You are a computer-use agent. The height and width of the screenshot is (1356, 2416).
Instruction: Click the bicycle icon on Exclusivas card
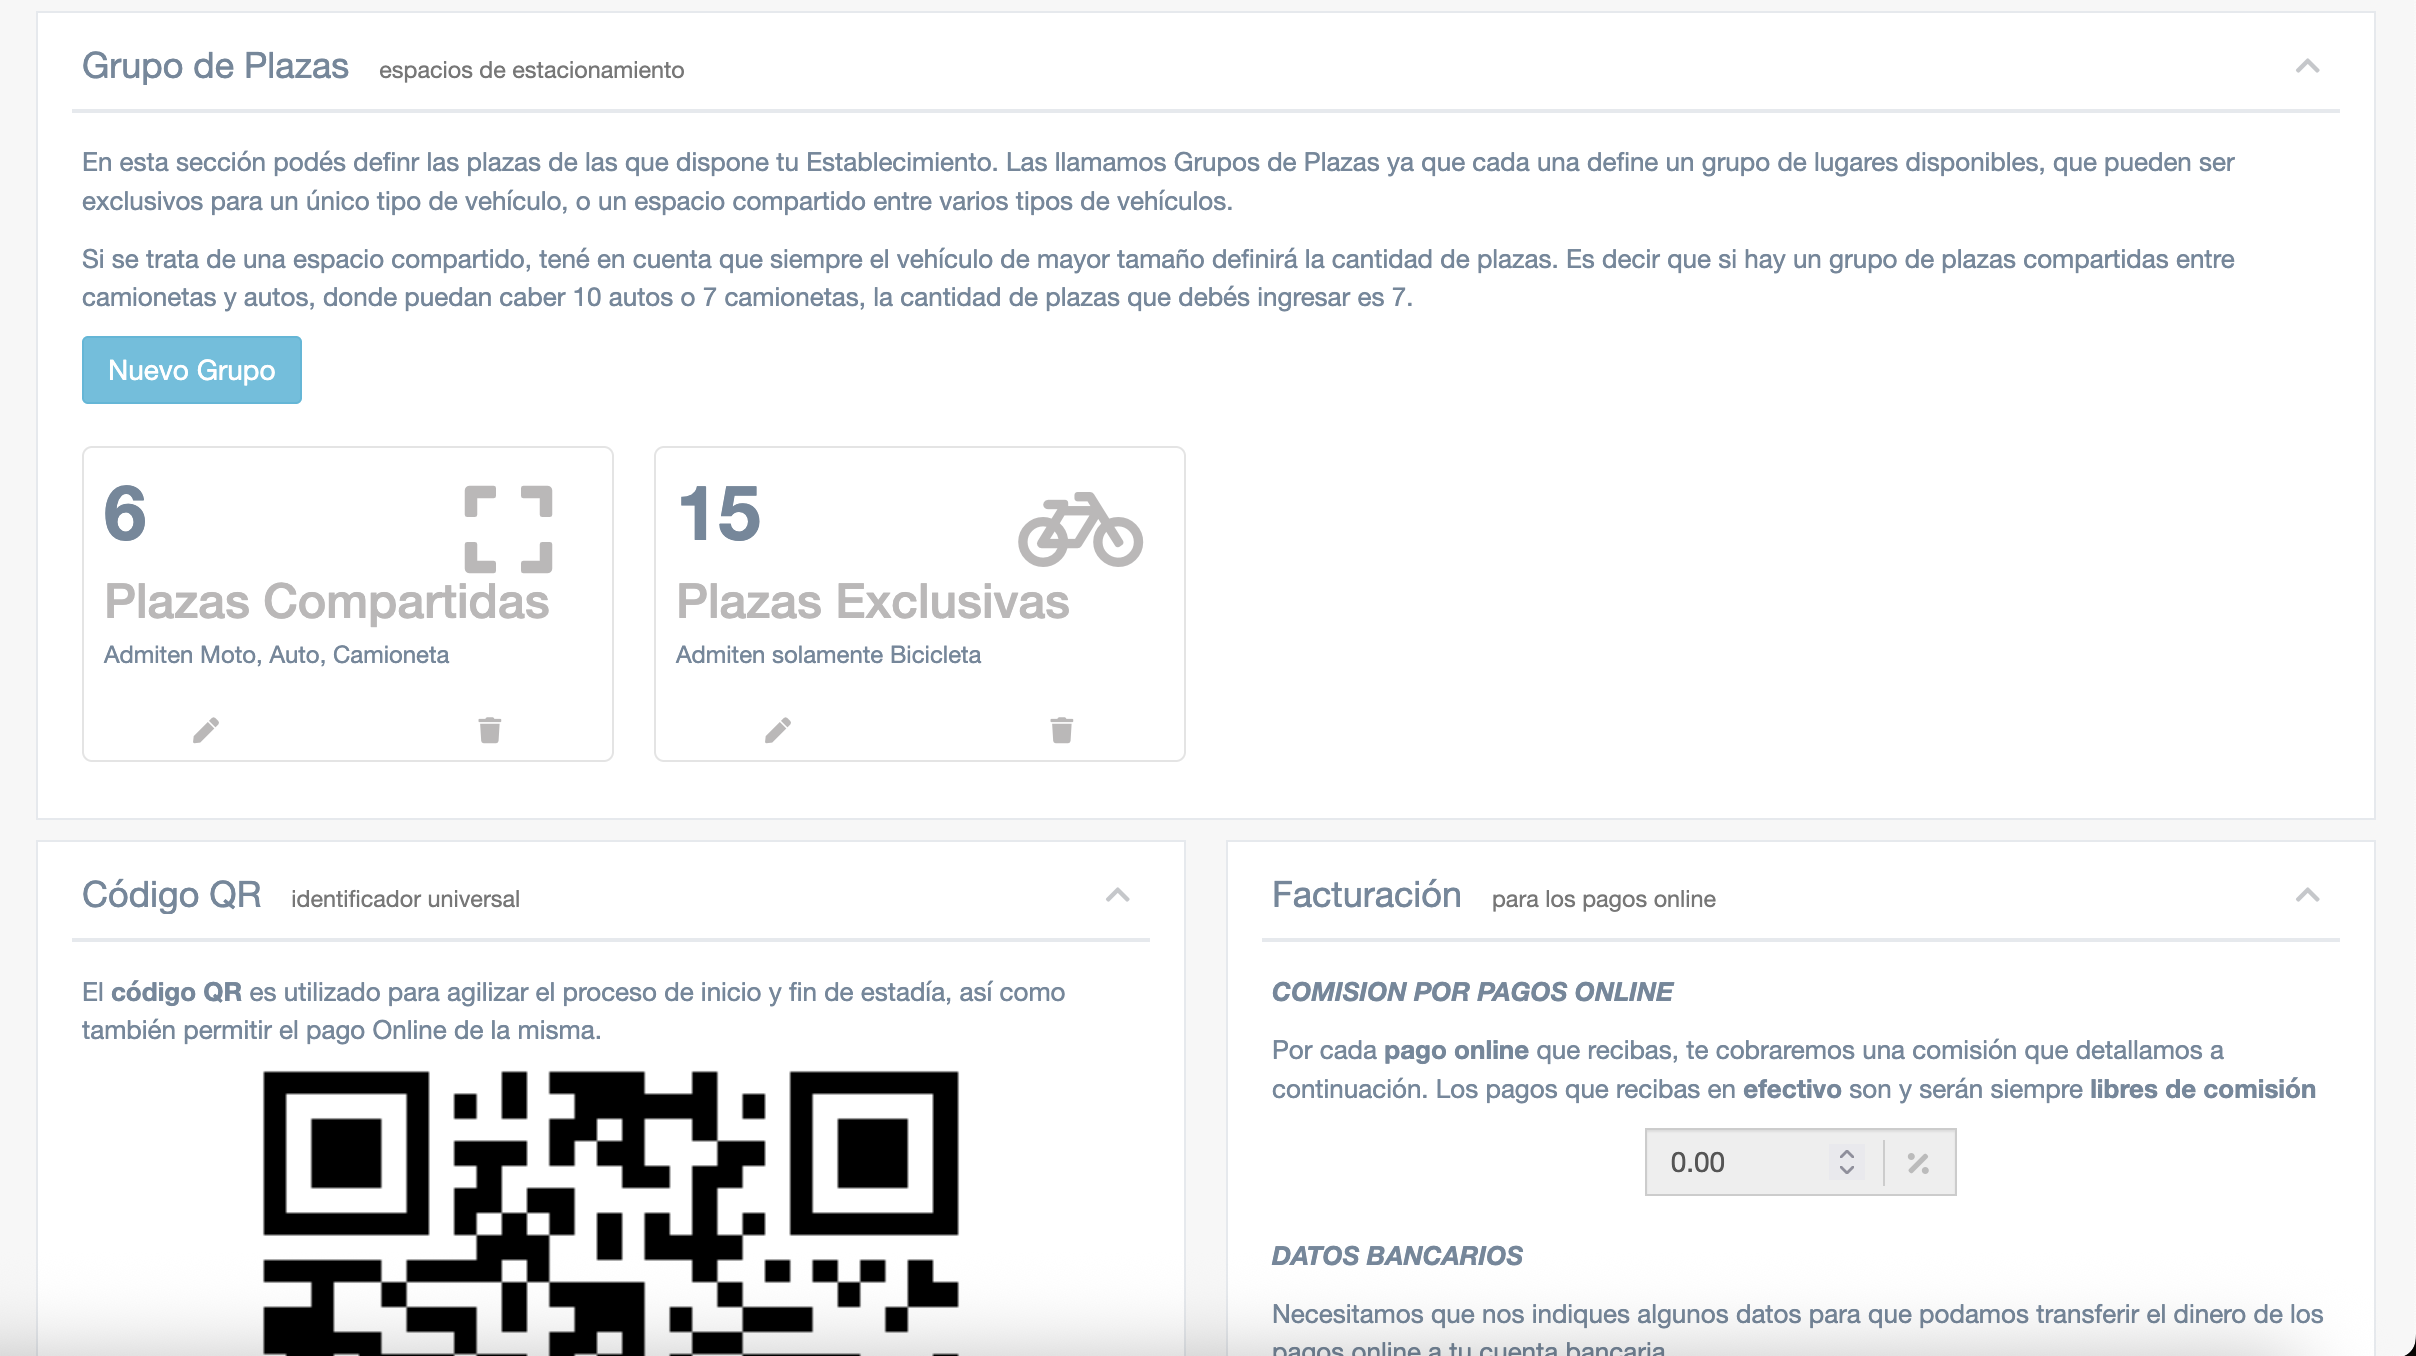coord(1080,529)
